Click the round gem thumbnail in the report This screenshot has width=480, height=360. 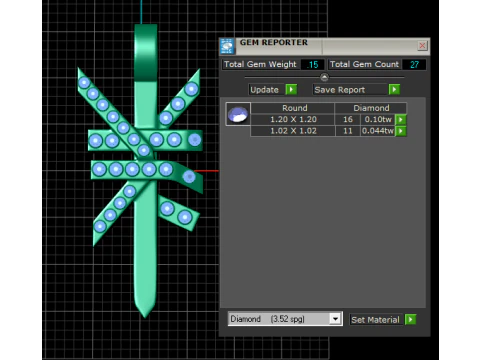[238, 114]
